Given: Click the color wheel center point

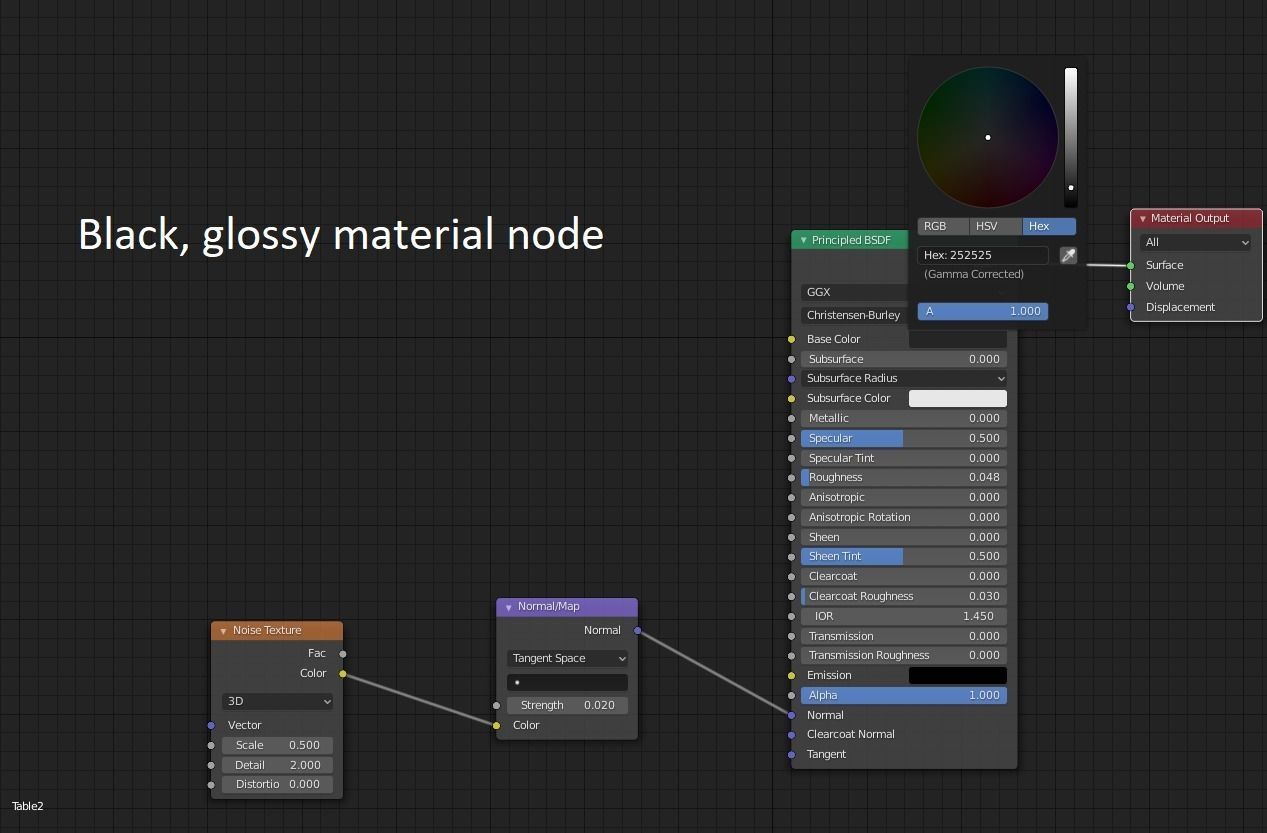Looking at the screenshot, I should tap(988, 137).
